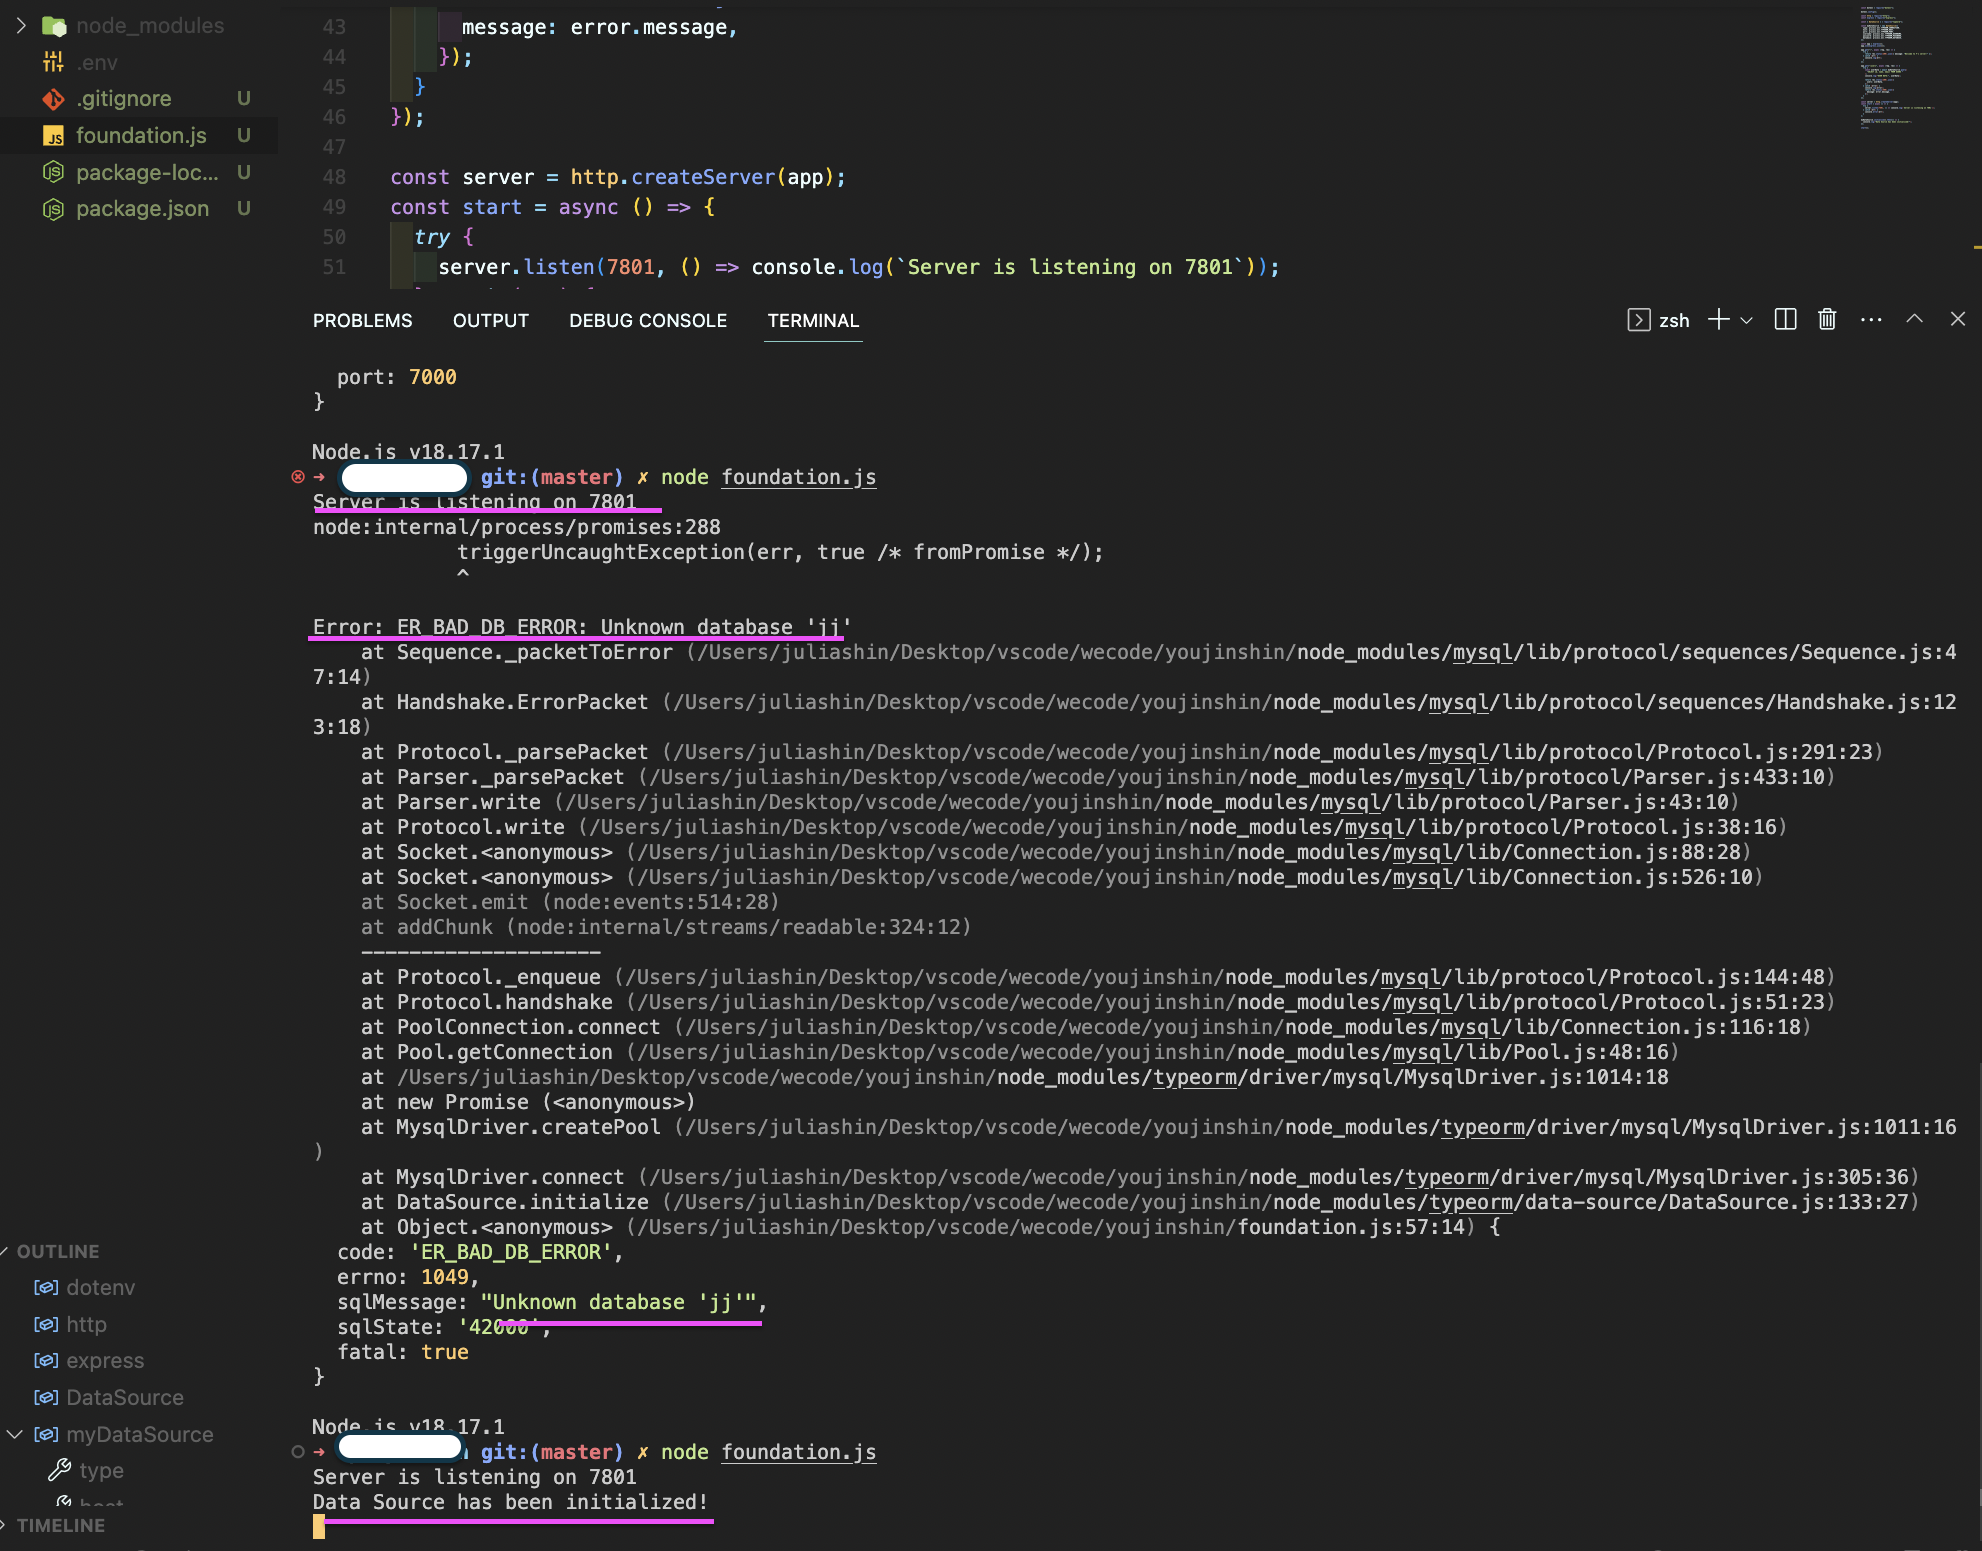Select DataSource symbol in outline
1982x1551 pixels.
(x=124, y=1397)
